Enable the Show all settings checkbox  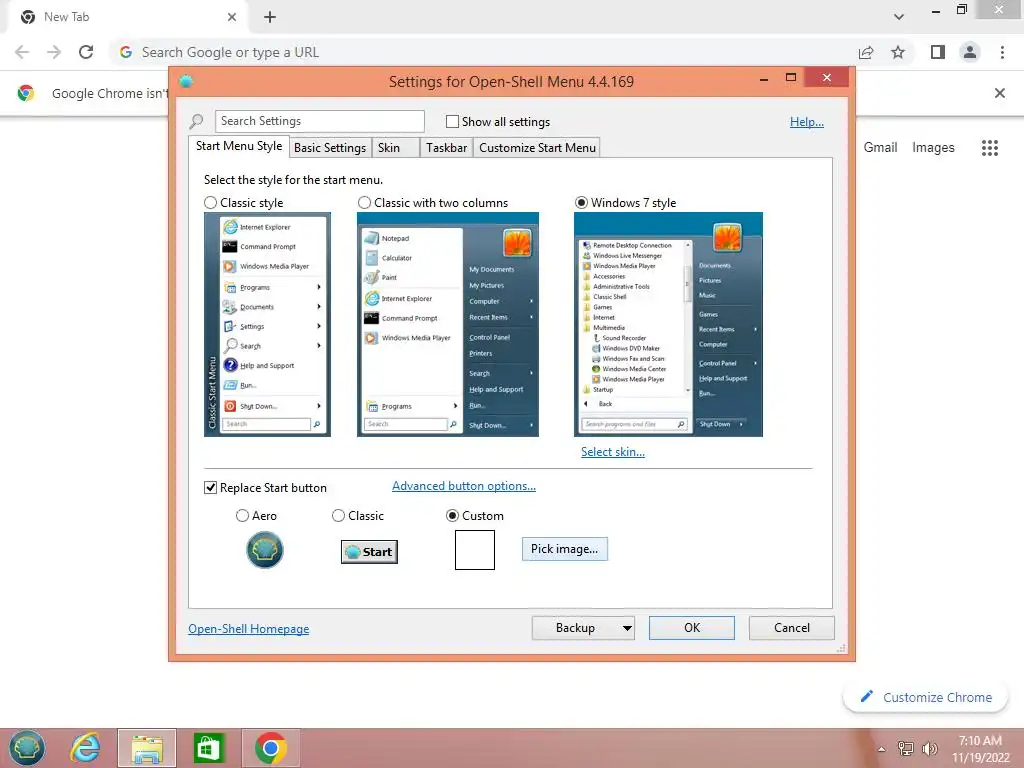click(452, 121)
